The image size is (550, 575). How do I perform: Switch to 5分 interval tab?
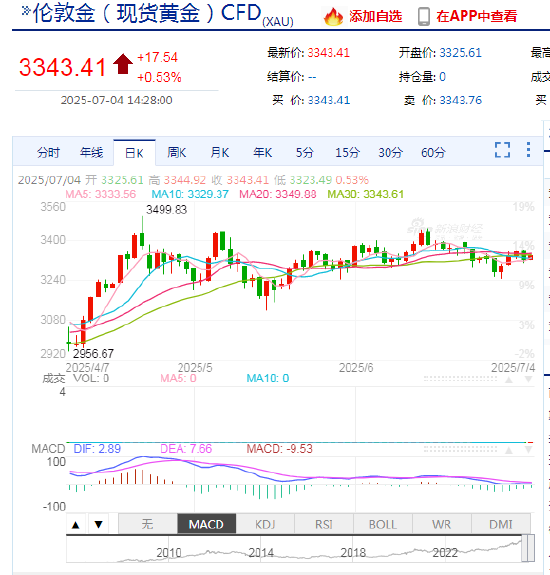[305, 153]
